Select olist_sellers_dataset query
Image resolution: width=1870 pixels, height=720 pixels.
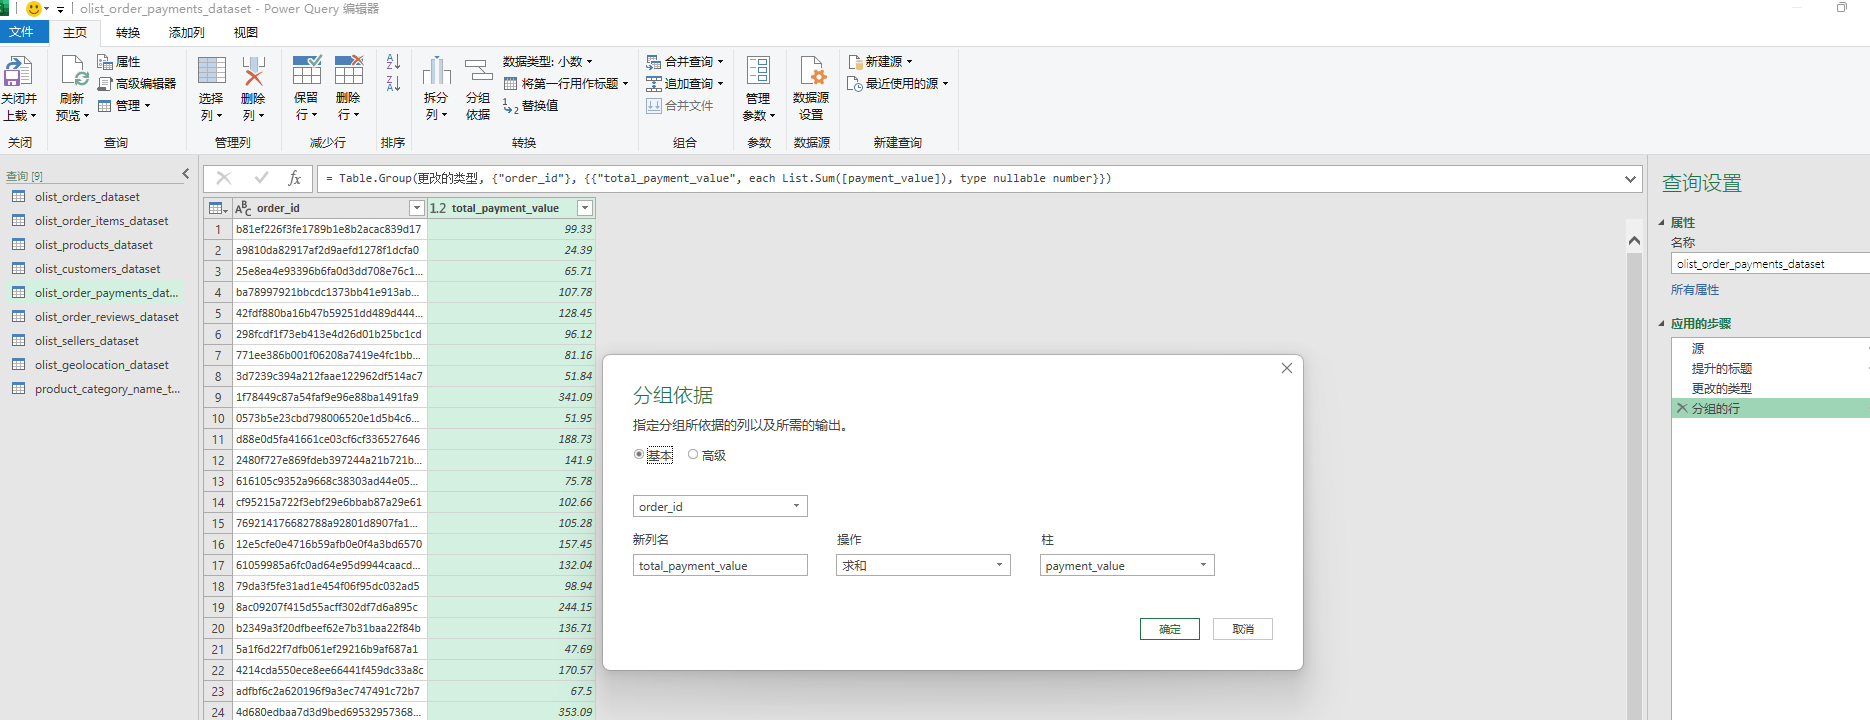[86, 341]
